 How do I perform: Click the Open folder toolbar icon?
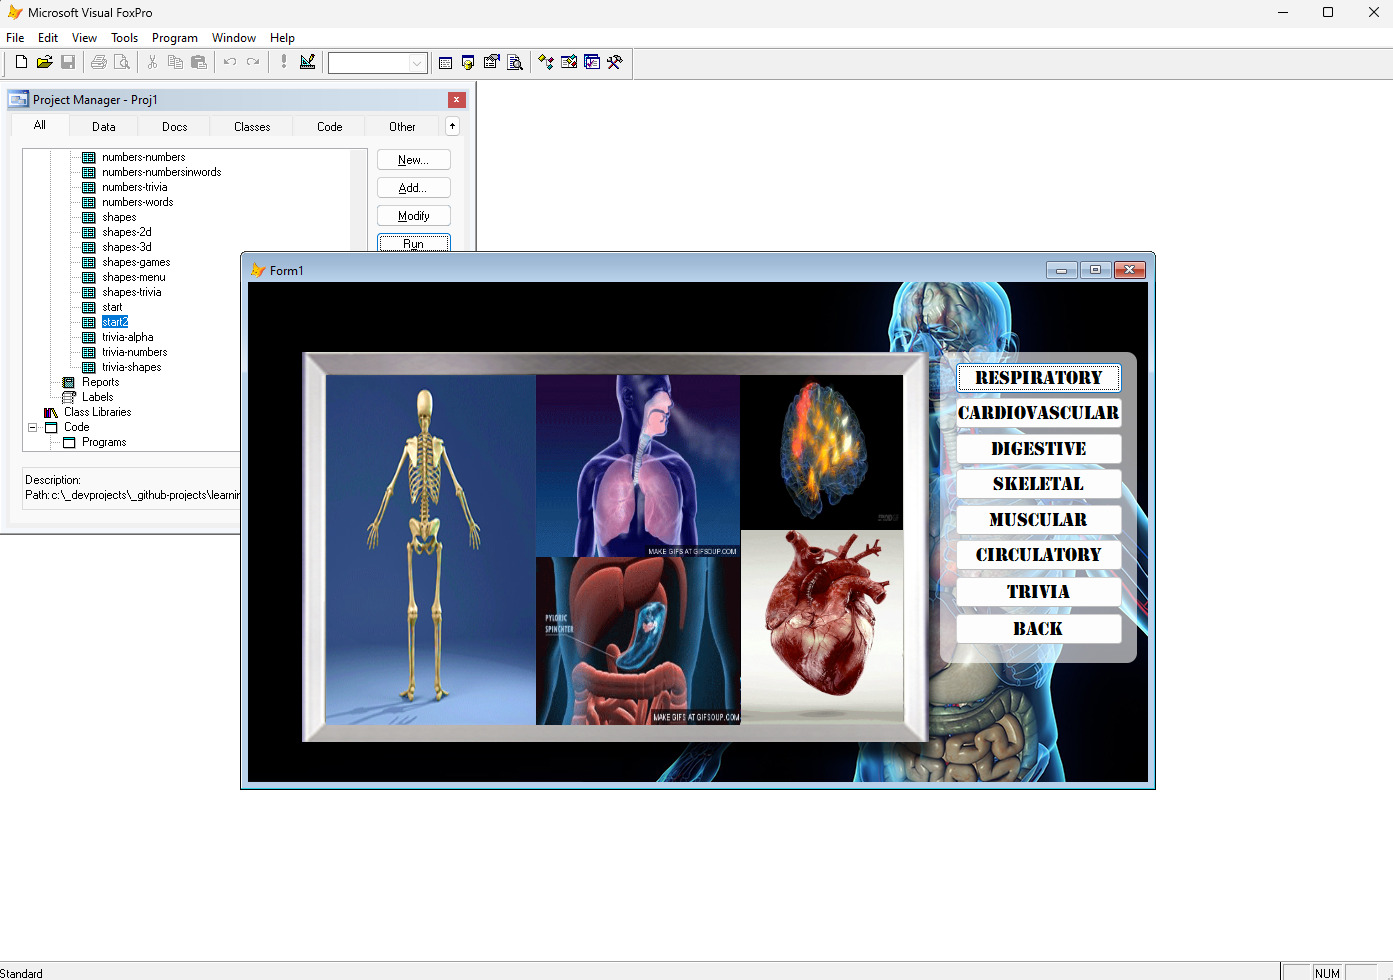(44, 62)
